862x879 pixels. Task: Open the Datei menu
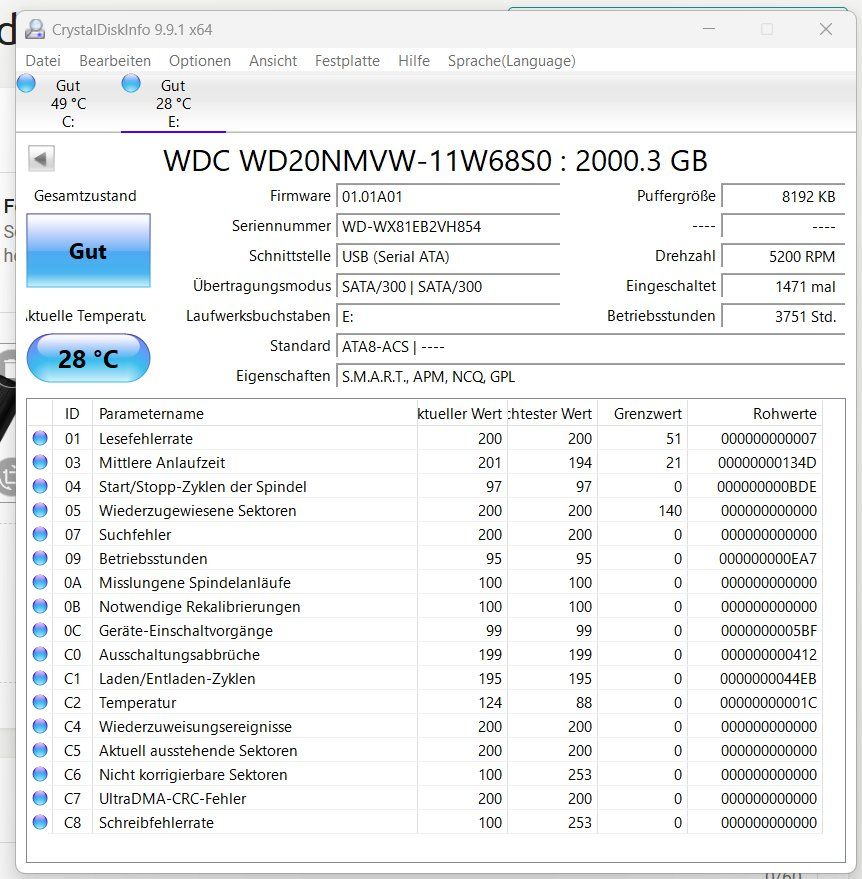pyautogui.click(x=43, y=61)
